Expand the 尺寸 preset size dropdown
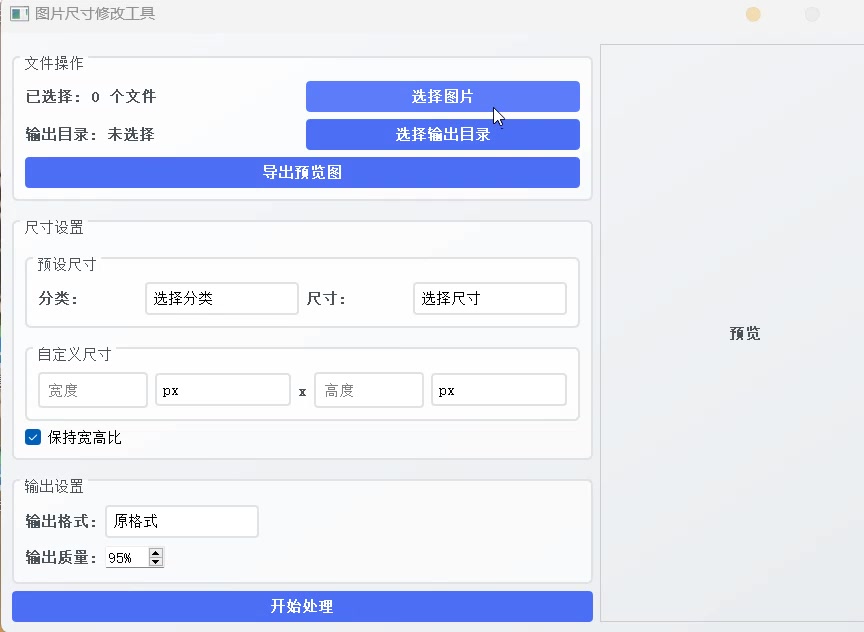This screenshot has width=864, height=632. [x=489, y=298]
